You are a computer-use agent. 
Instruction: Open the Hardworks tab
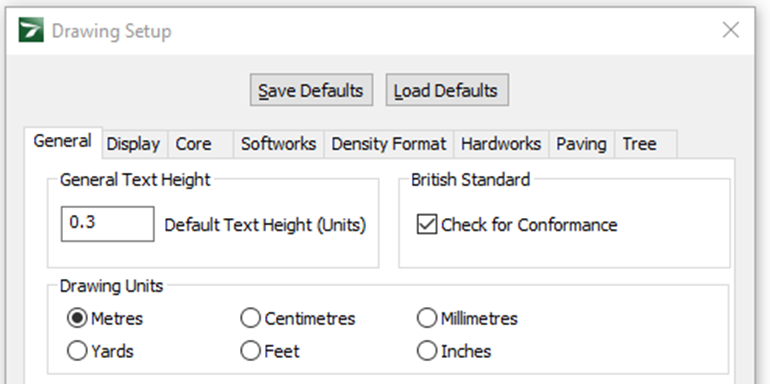[501, 144]
